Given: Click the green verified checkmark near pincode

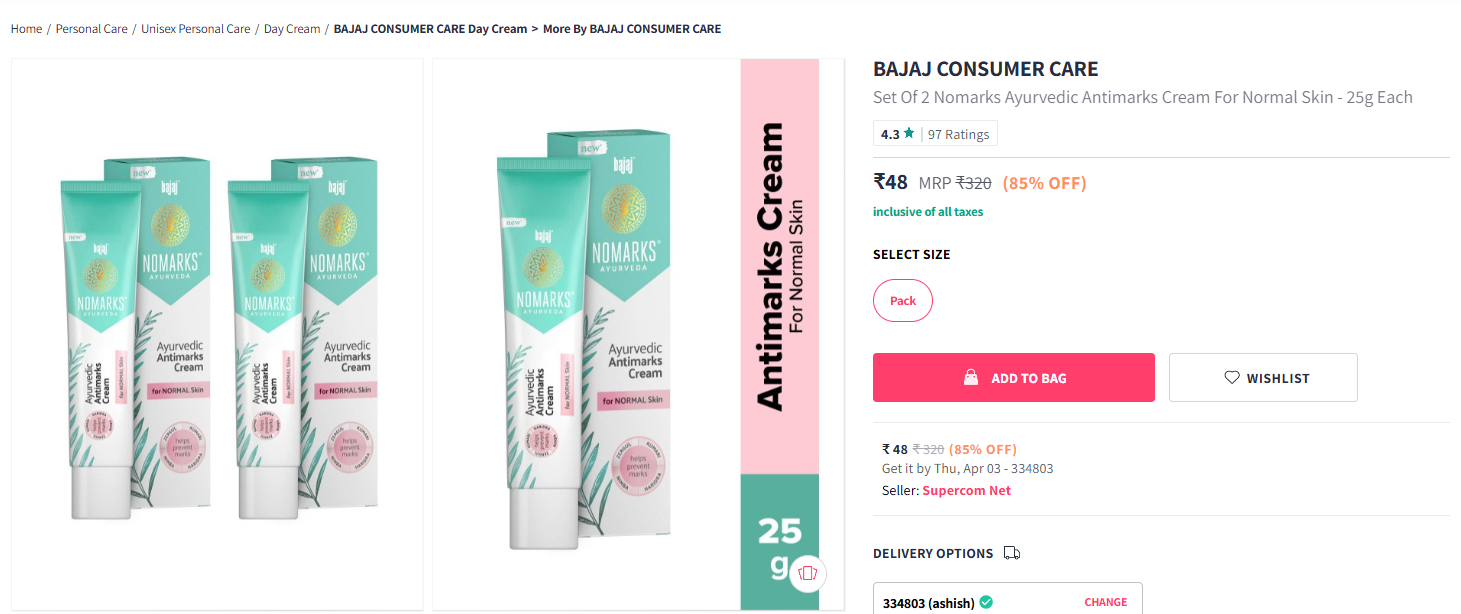Looking at the screenshot, I should point(986,602).
